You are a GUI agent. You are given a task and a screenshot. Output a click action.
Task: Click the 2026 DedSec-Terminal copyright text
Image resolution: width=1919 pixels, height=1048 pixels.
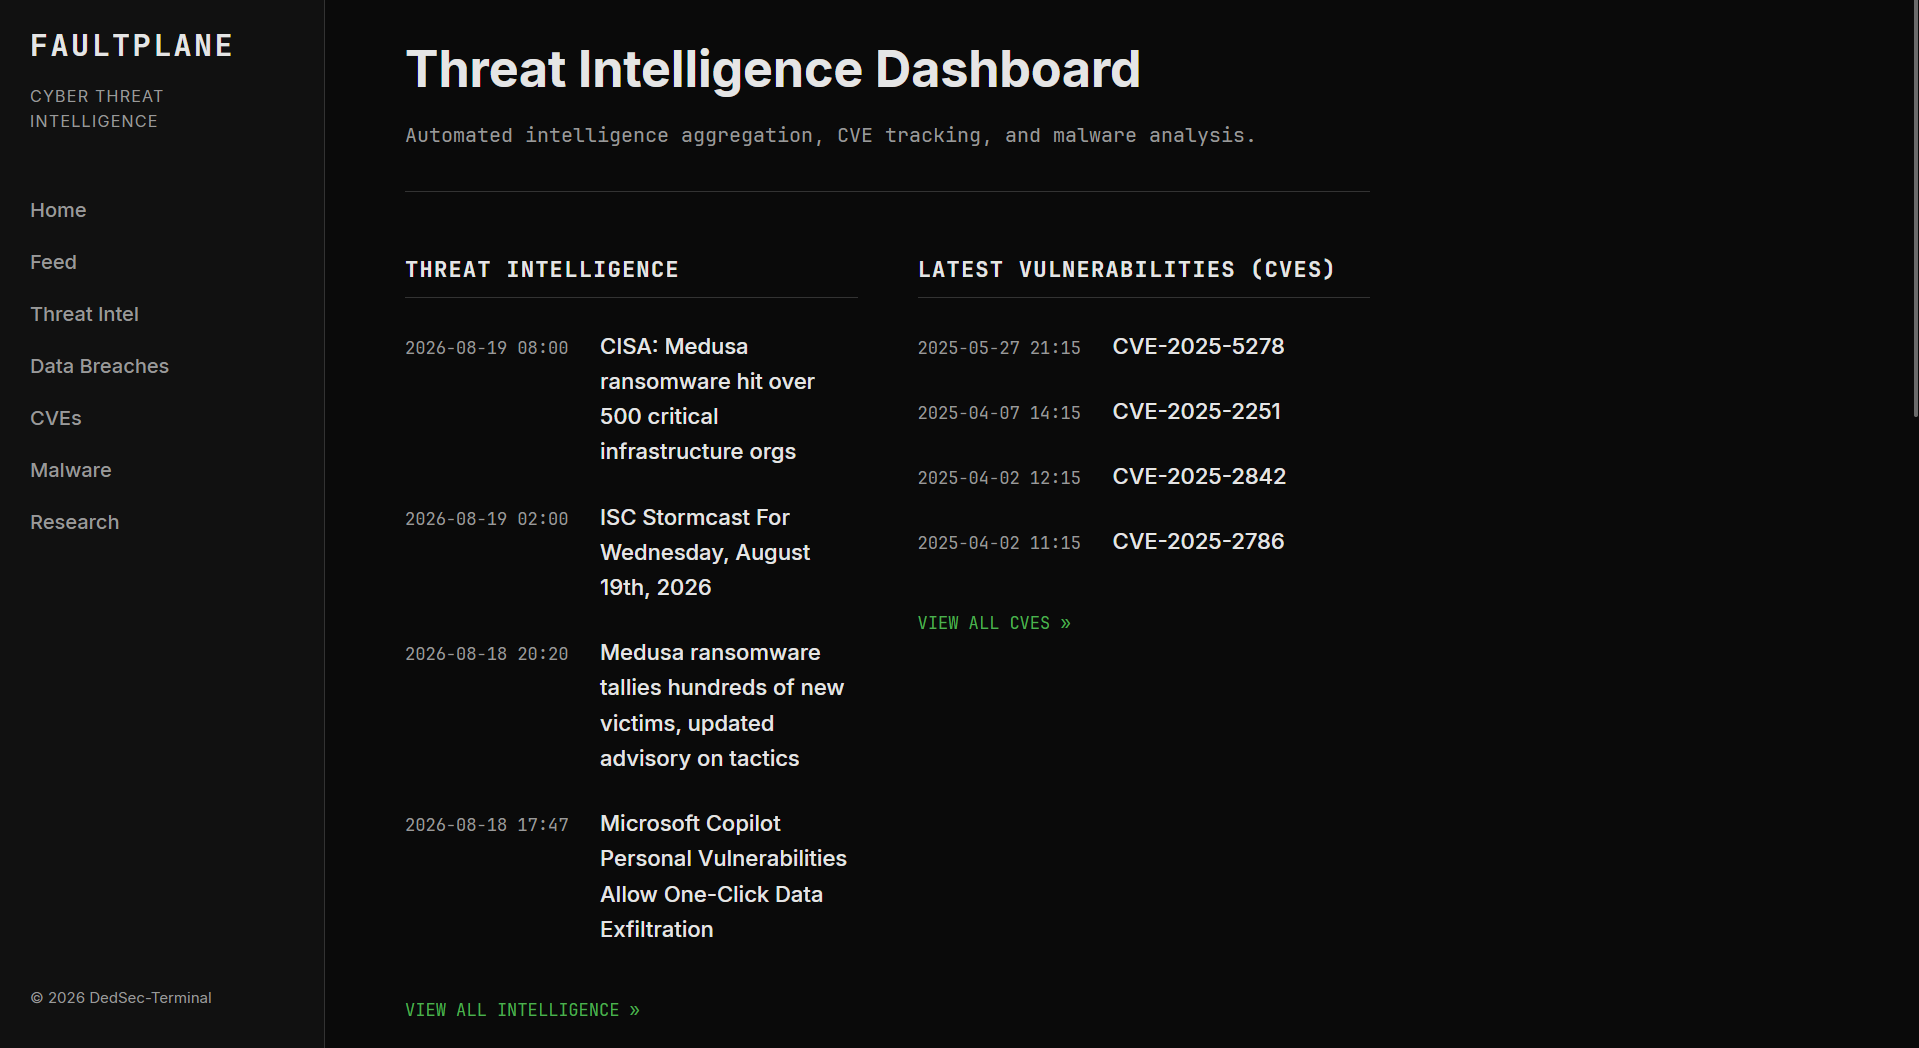(x=121, y=998)
